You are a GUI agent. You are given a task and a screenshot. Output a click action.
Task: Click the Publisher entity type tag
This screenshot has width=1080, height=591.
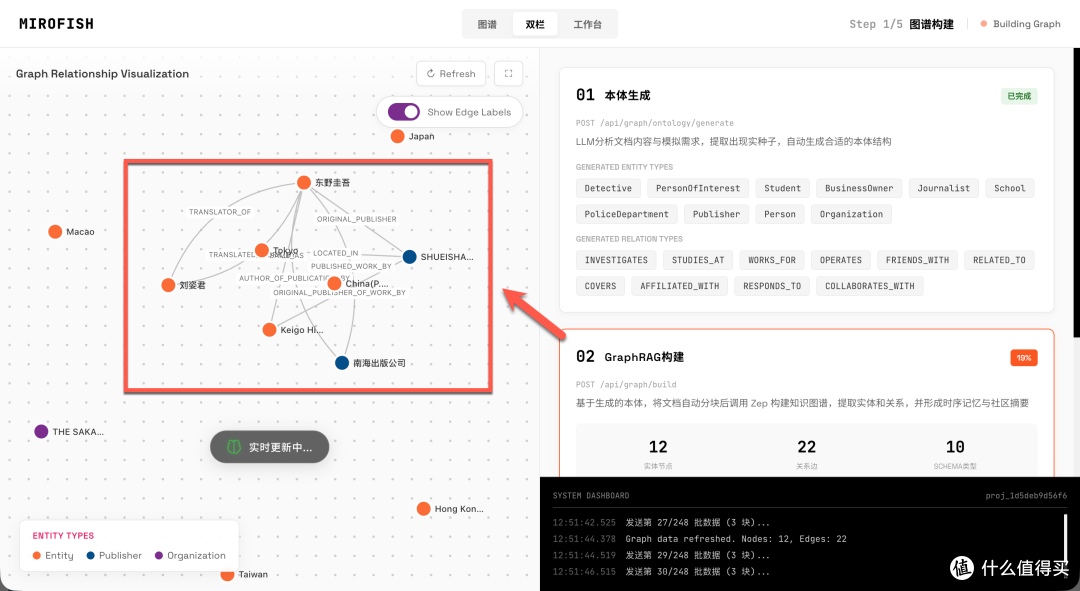[x=716, y=214]
